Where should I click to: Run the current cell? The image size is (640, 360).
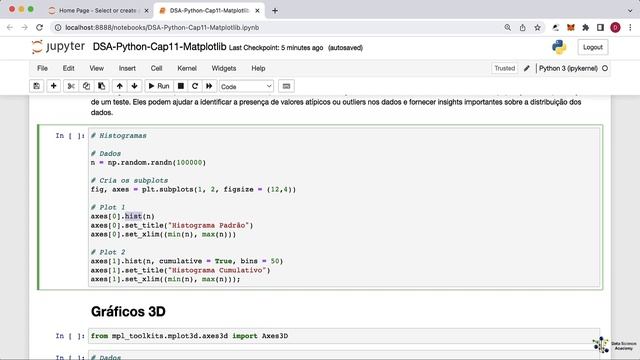159,86
